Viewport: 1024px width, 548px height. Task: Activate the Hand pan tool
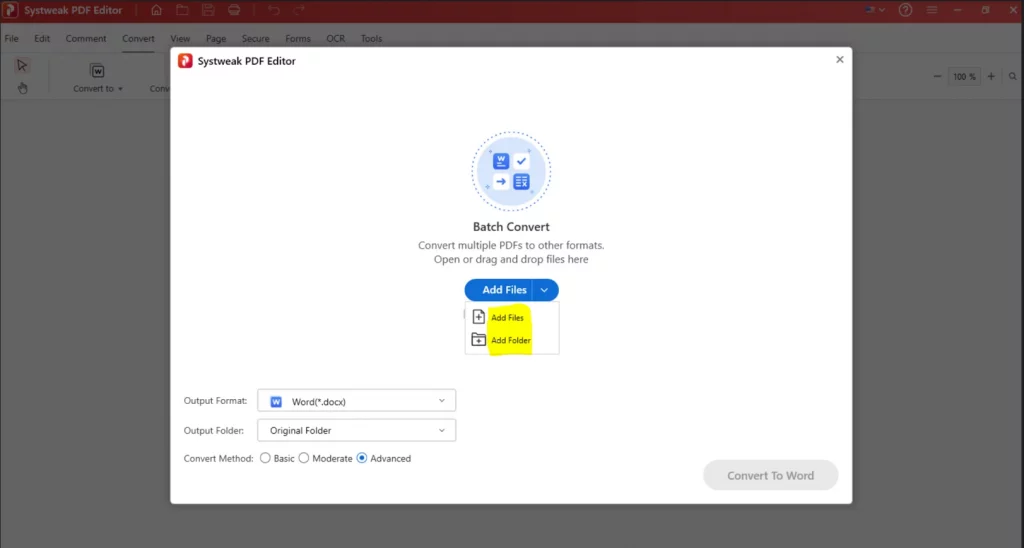tap(22, 88)
